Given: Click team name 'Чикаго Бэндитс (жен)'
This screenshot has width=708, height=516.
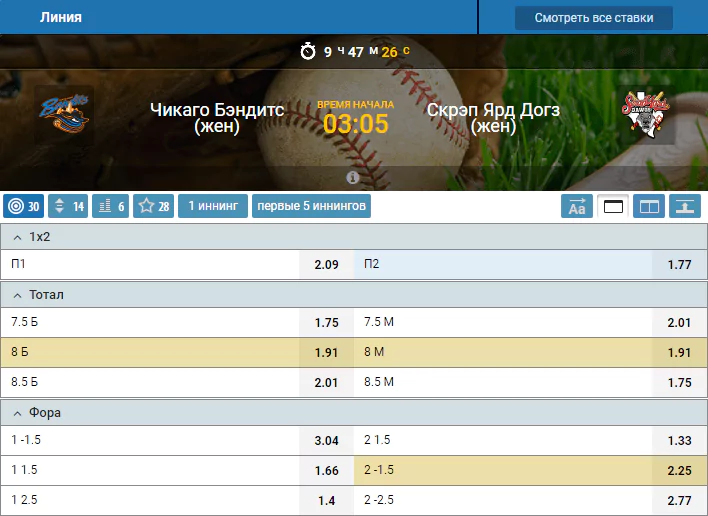Looking at the screenshot, I should (x=217, y=118).
